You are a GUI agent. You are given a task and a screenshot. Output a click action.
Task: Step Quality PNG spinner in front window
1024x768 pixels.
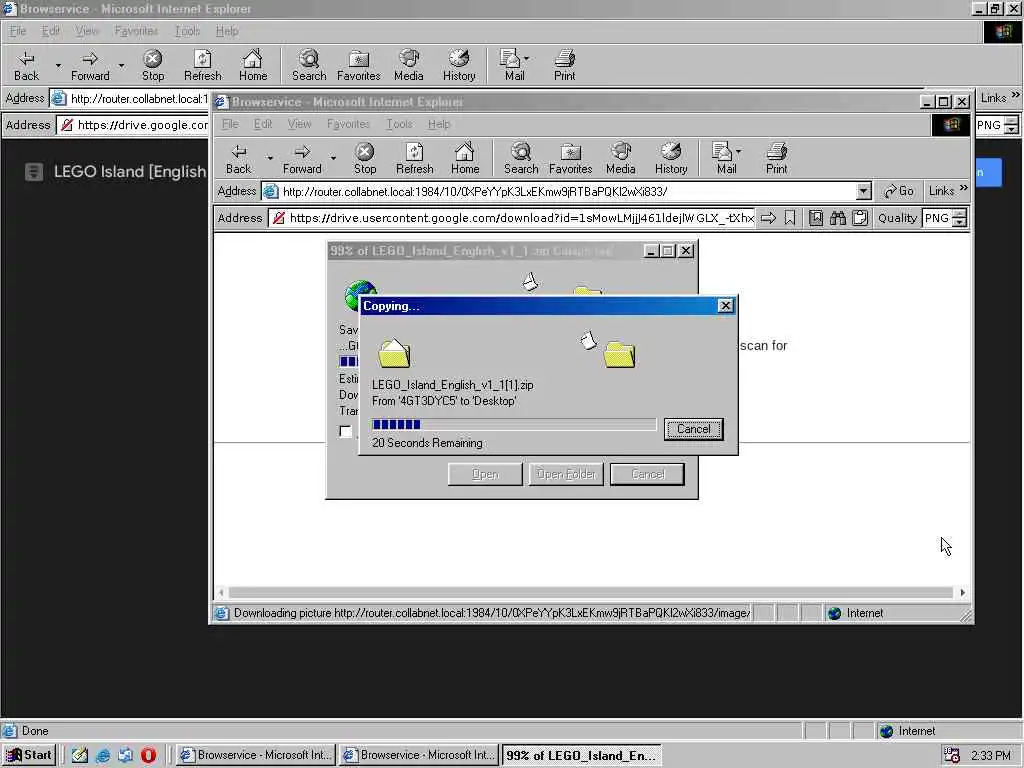[x=959, y=218]
